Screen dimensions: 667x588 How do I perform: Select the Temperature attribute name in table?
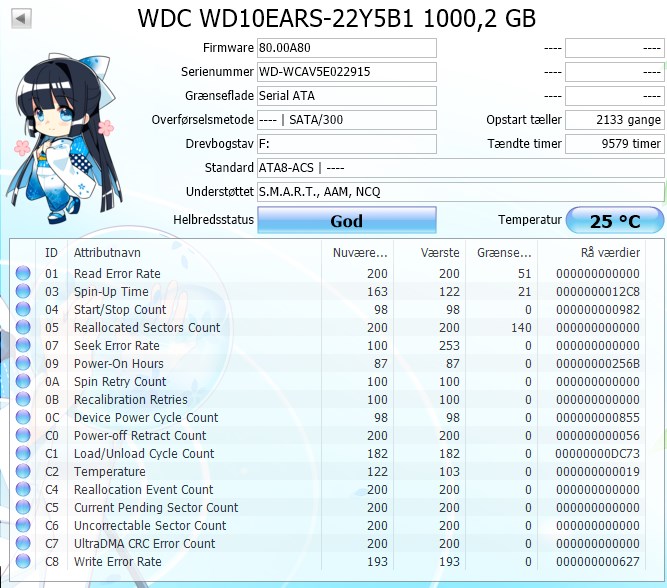pos(110,471)
